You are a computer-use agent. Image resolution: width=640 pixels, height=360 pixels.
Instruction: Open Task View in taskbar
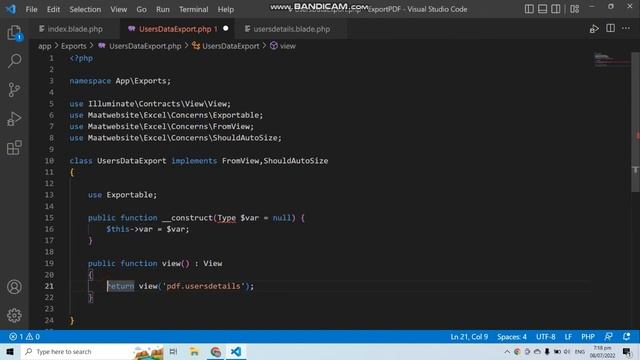173,351
